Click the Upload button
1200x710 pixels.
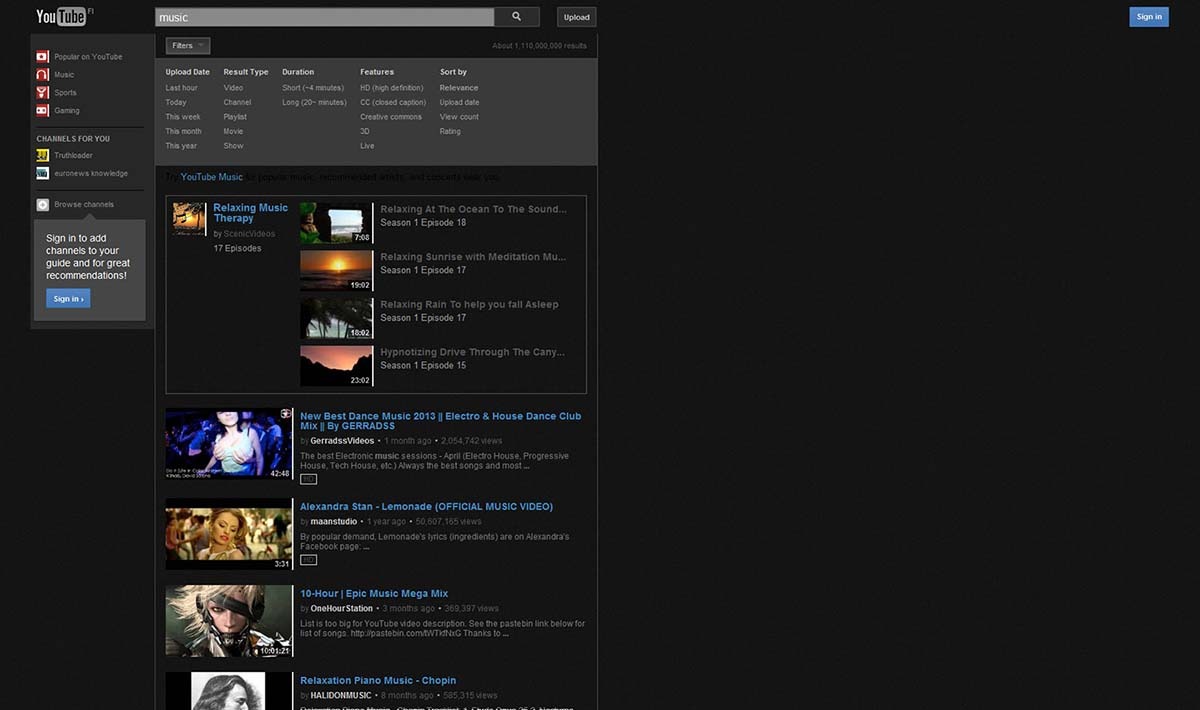pos(576,17)
